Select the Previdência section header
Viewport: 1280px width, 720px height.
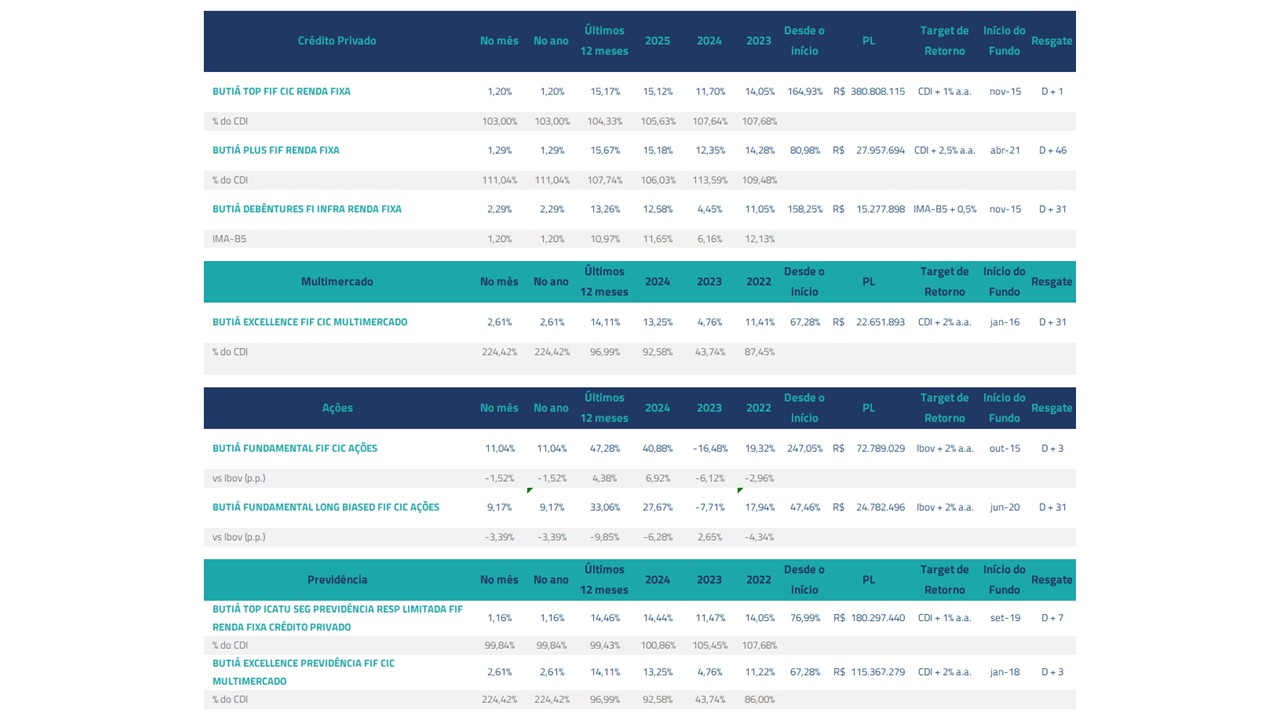coord(337,580)
